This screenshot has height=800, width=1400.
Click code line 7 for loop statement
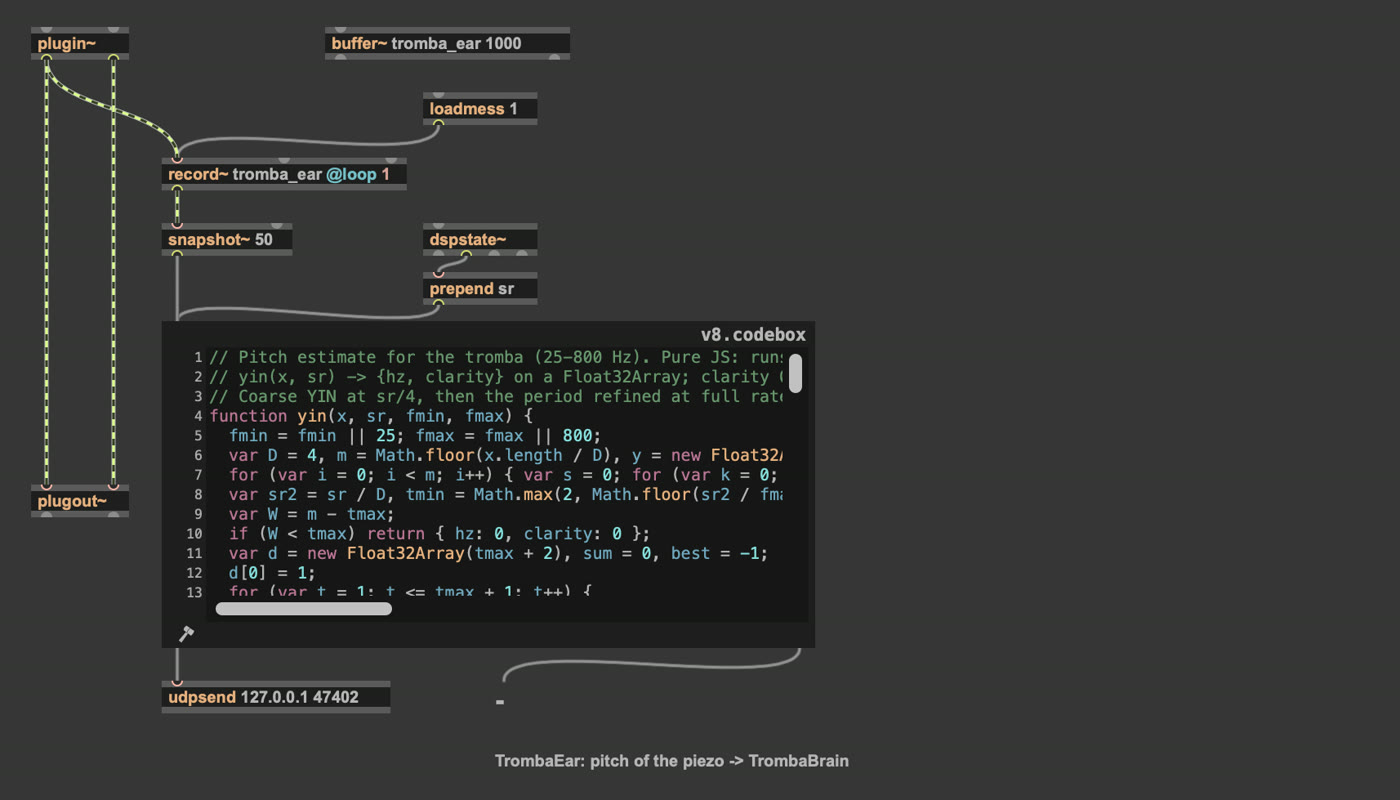click(x=505, y=474)
